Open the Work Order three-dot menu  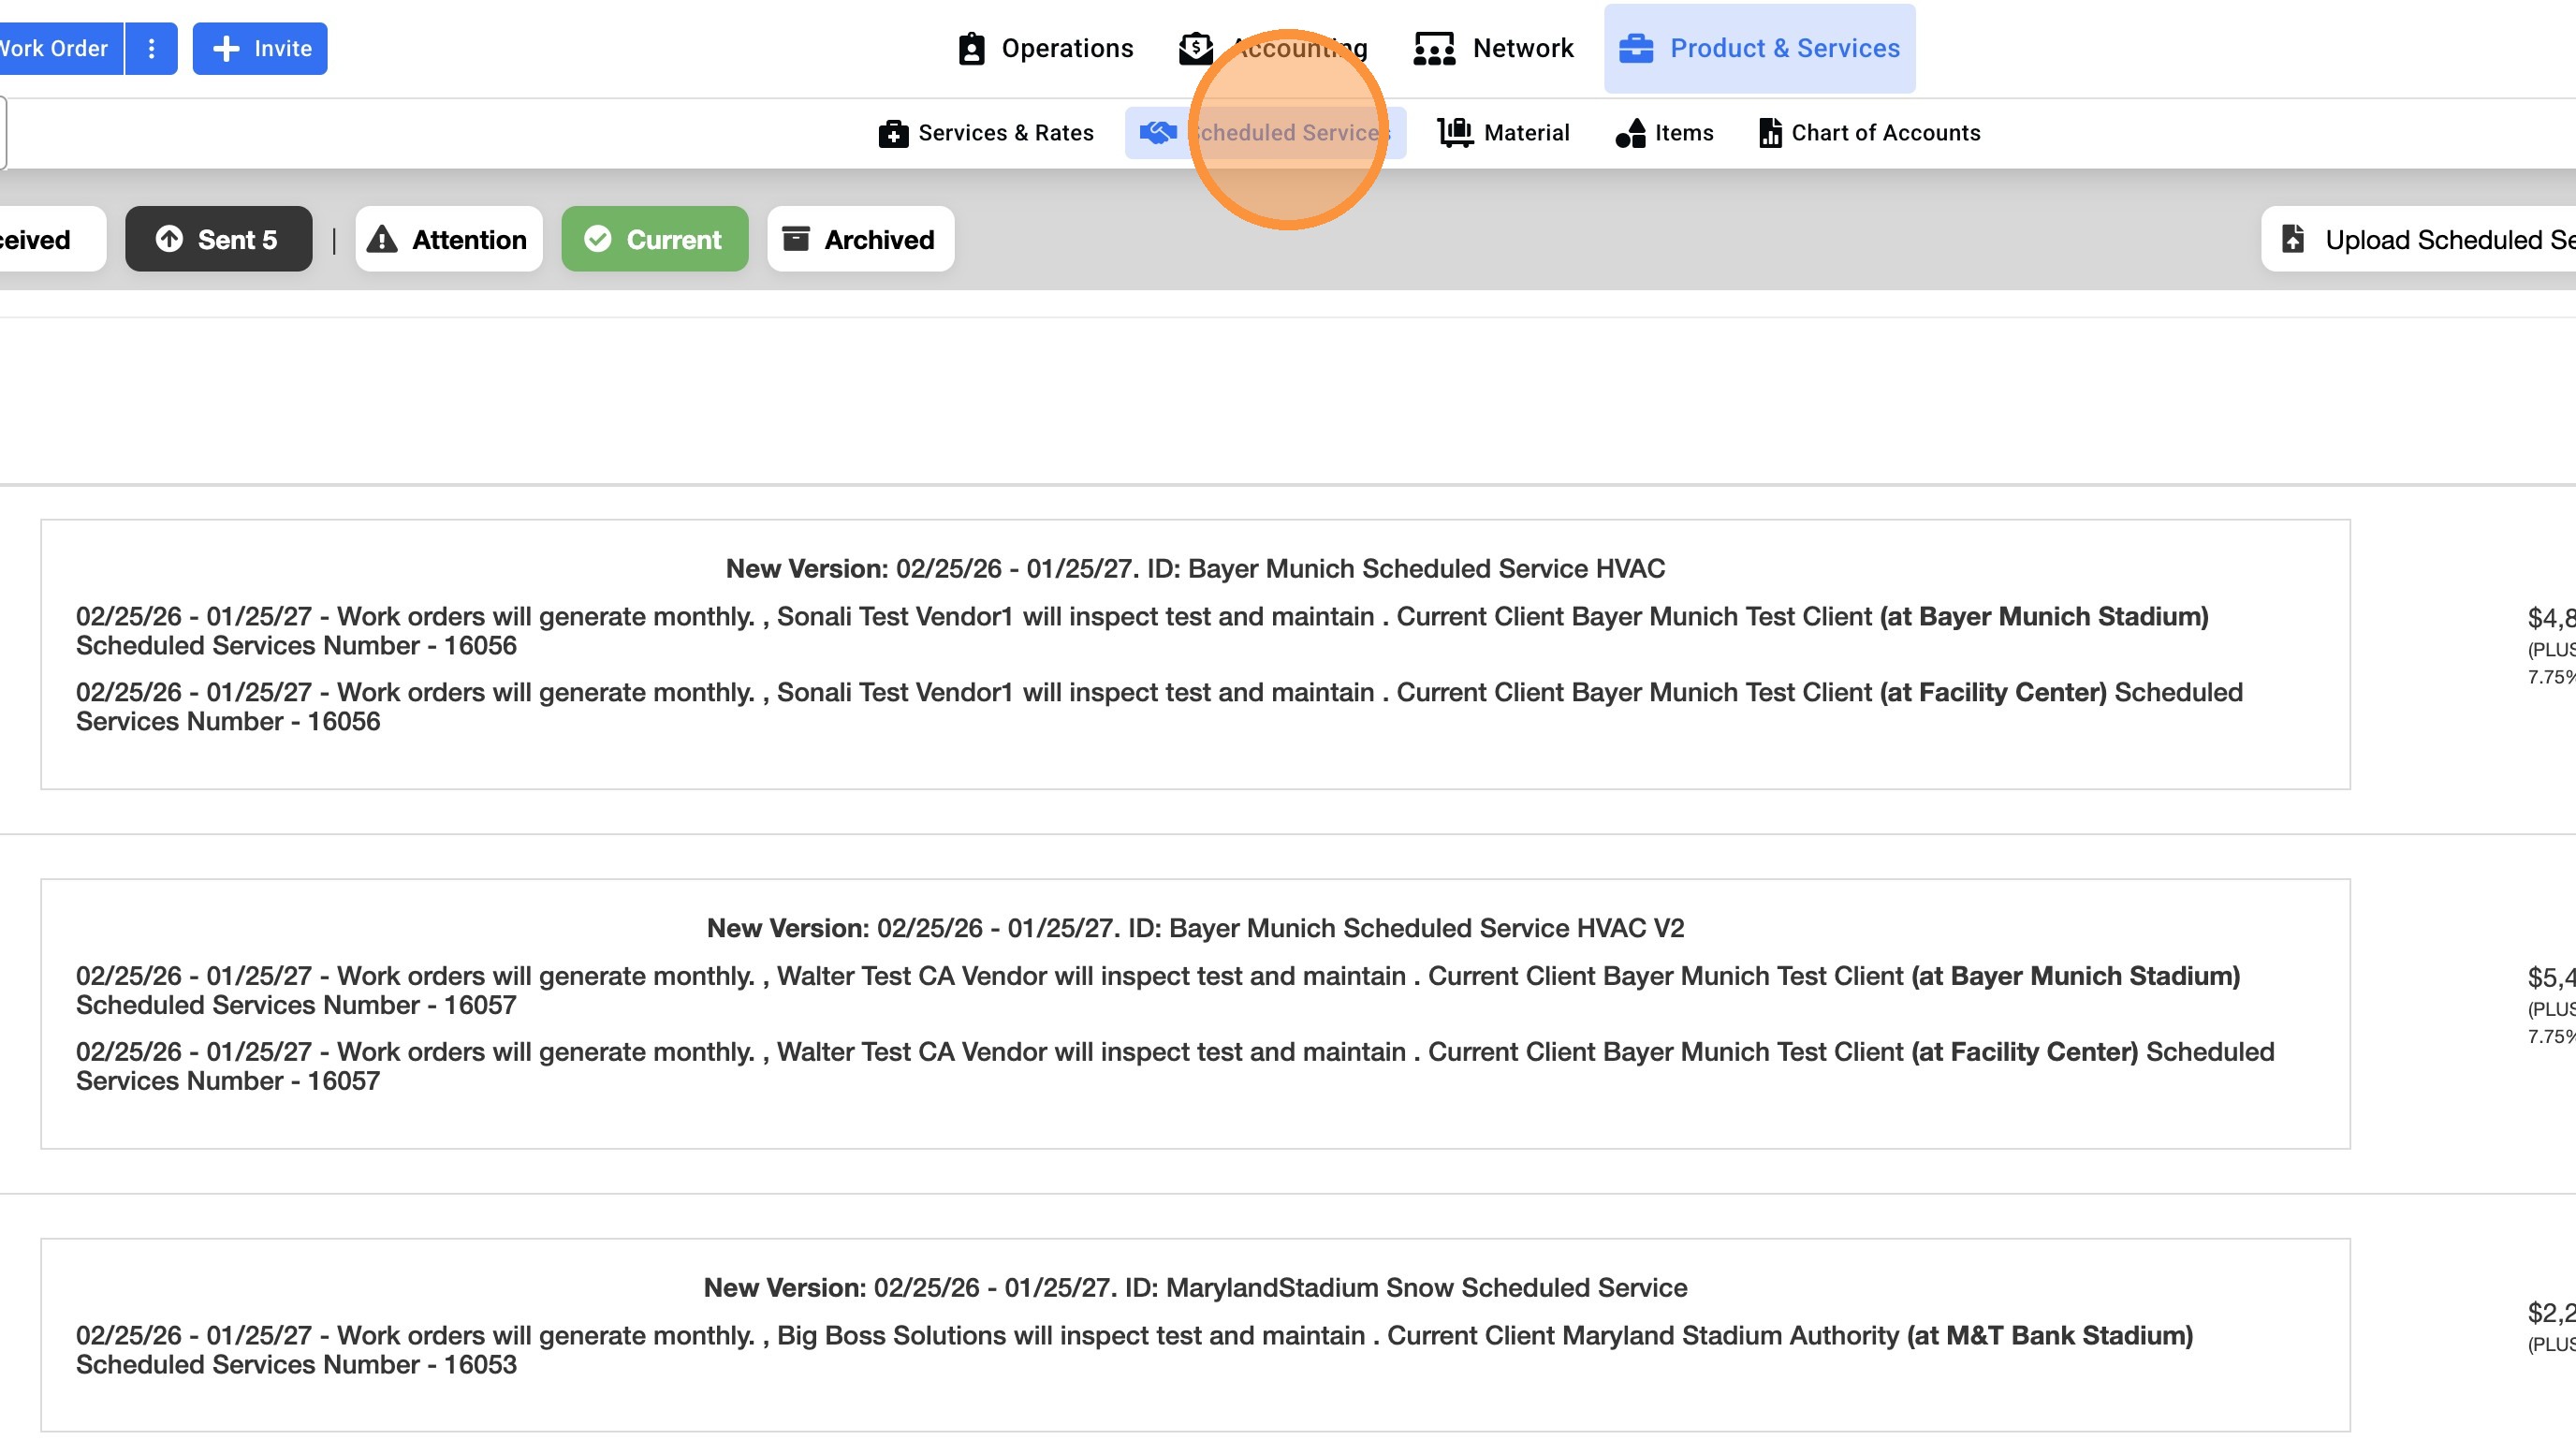(151, 48)
